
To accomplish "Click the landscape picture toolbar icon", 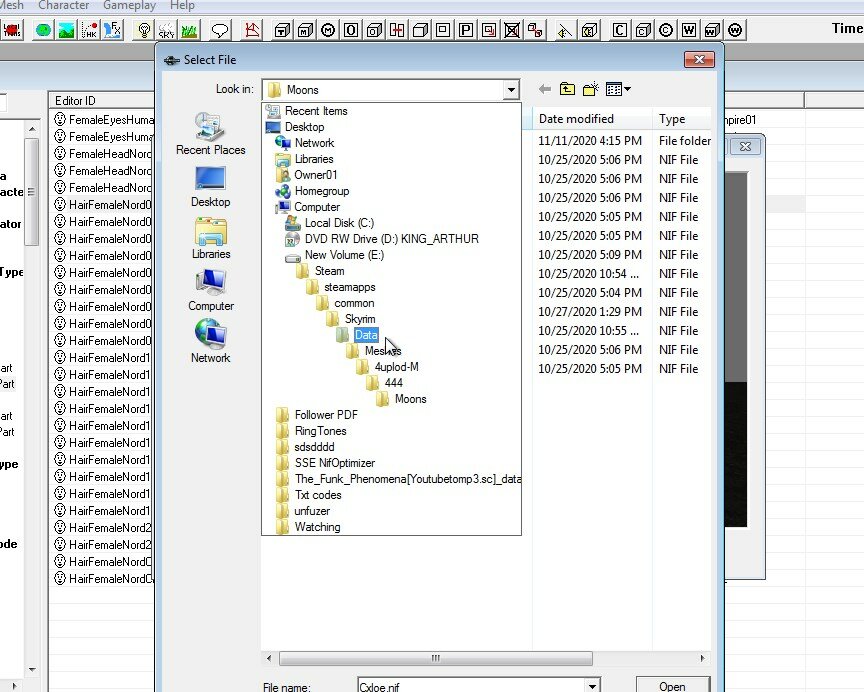I will (66, 30).
